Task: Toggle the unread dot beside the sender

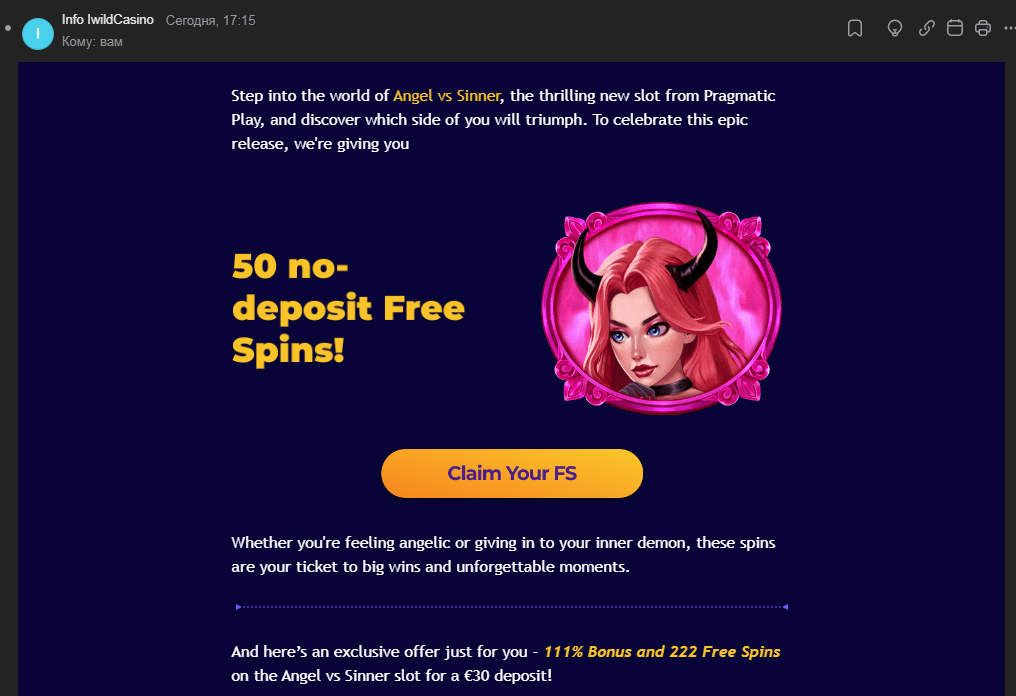Action: tap(8, 28)
